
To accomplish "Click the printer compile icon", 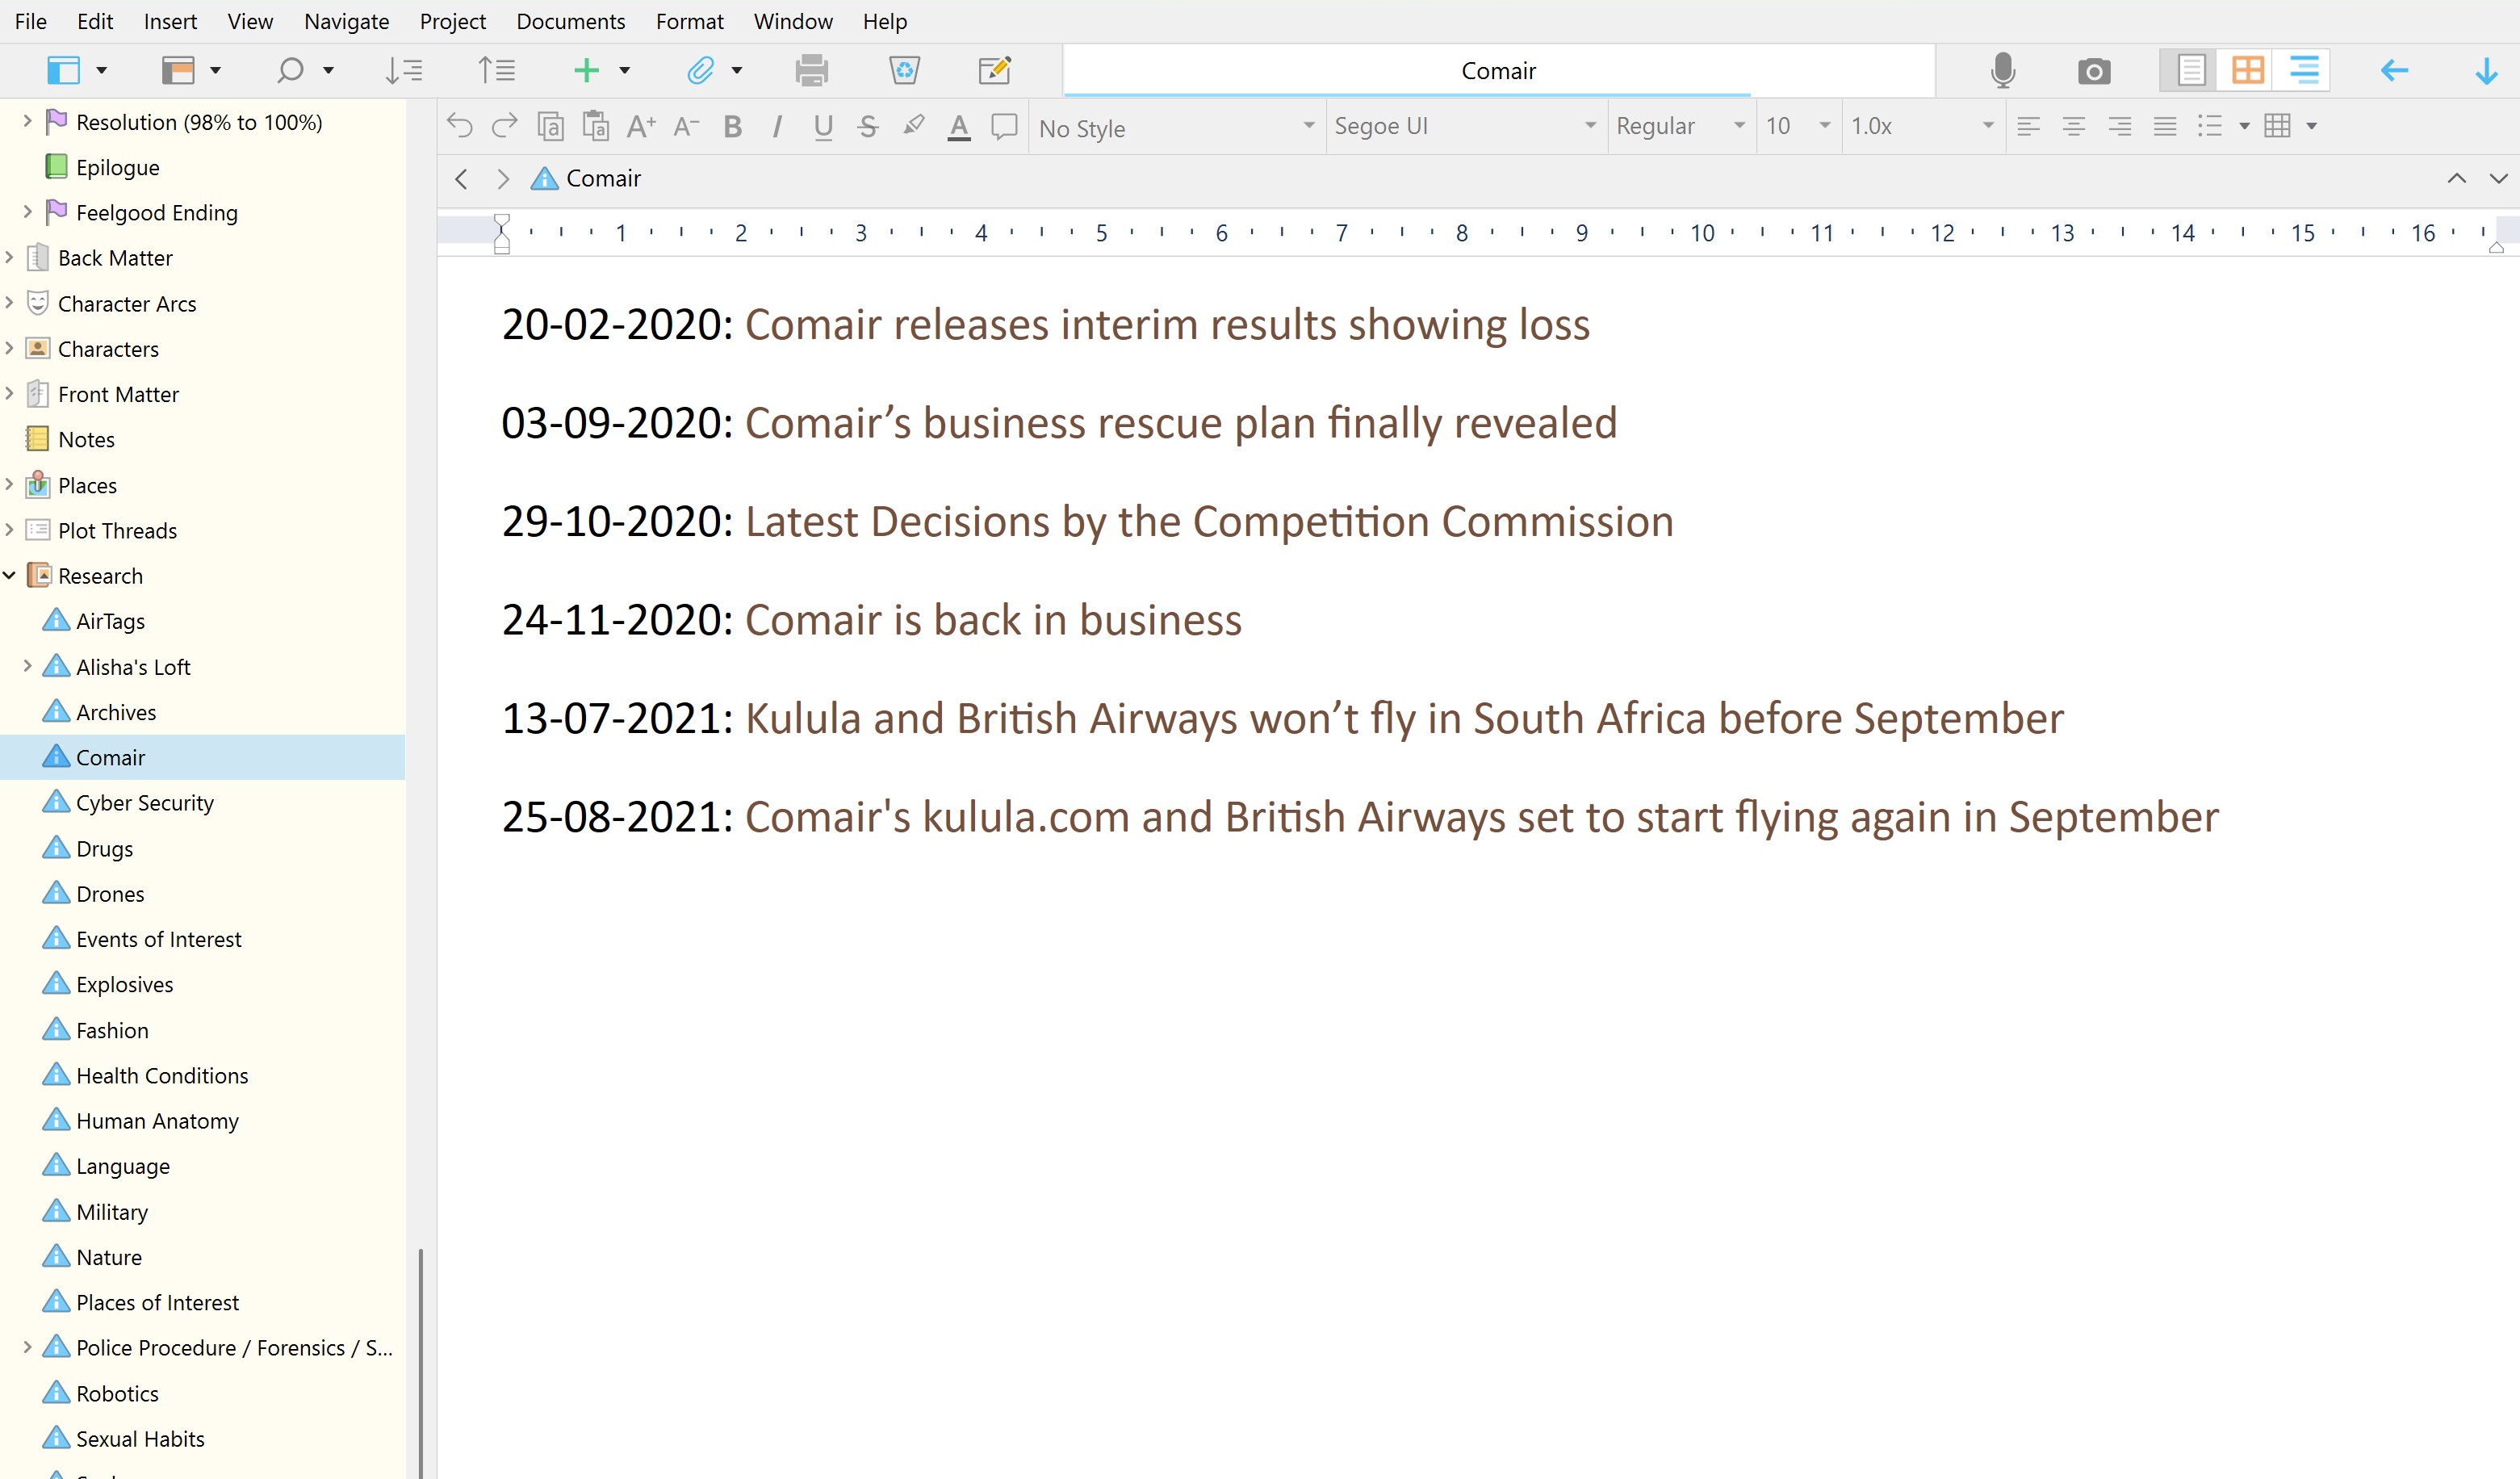I will (x=811, y=70).
